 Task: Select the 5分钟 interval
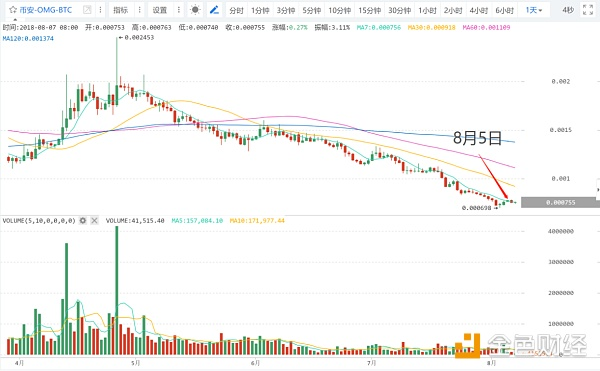pyautogui.click(x=311, y=10)
